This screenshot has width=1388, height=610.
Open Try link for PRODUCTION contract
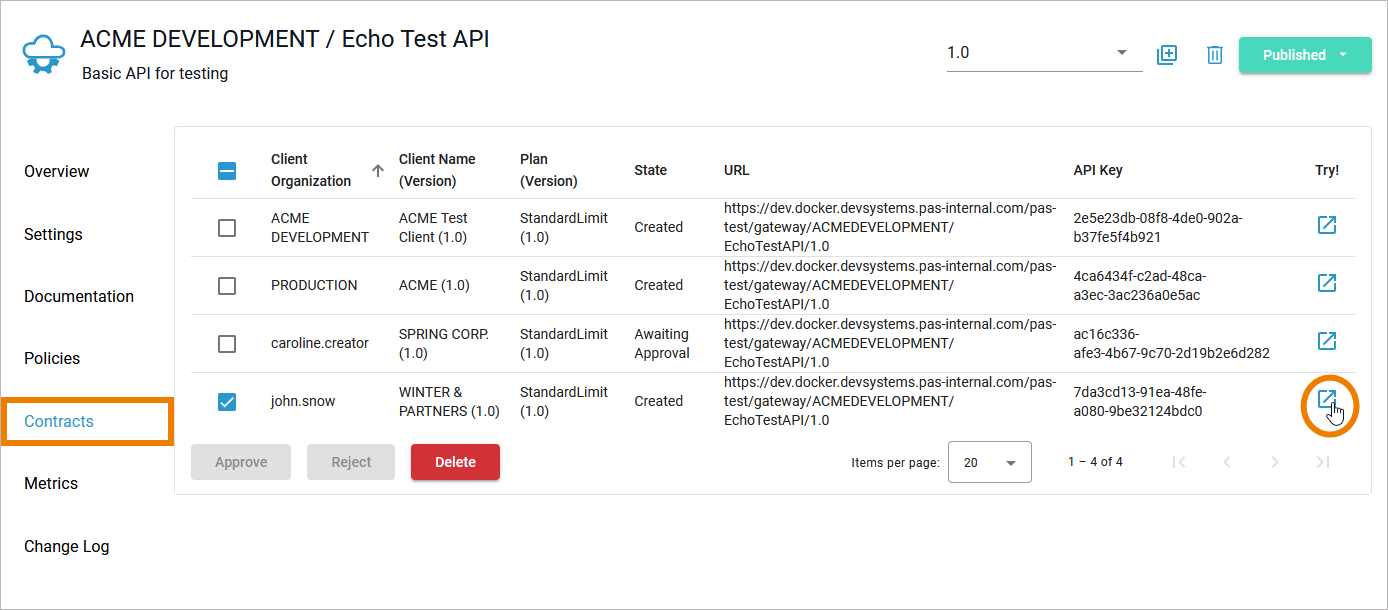pos(1327,283)
